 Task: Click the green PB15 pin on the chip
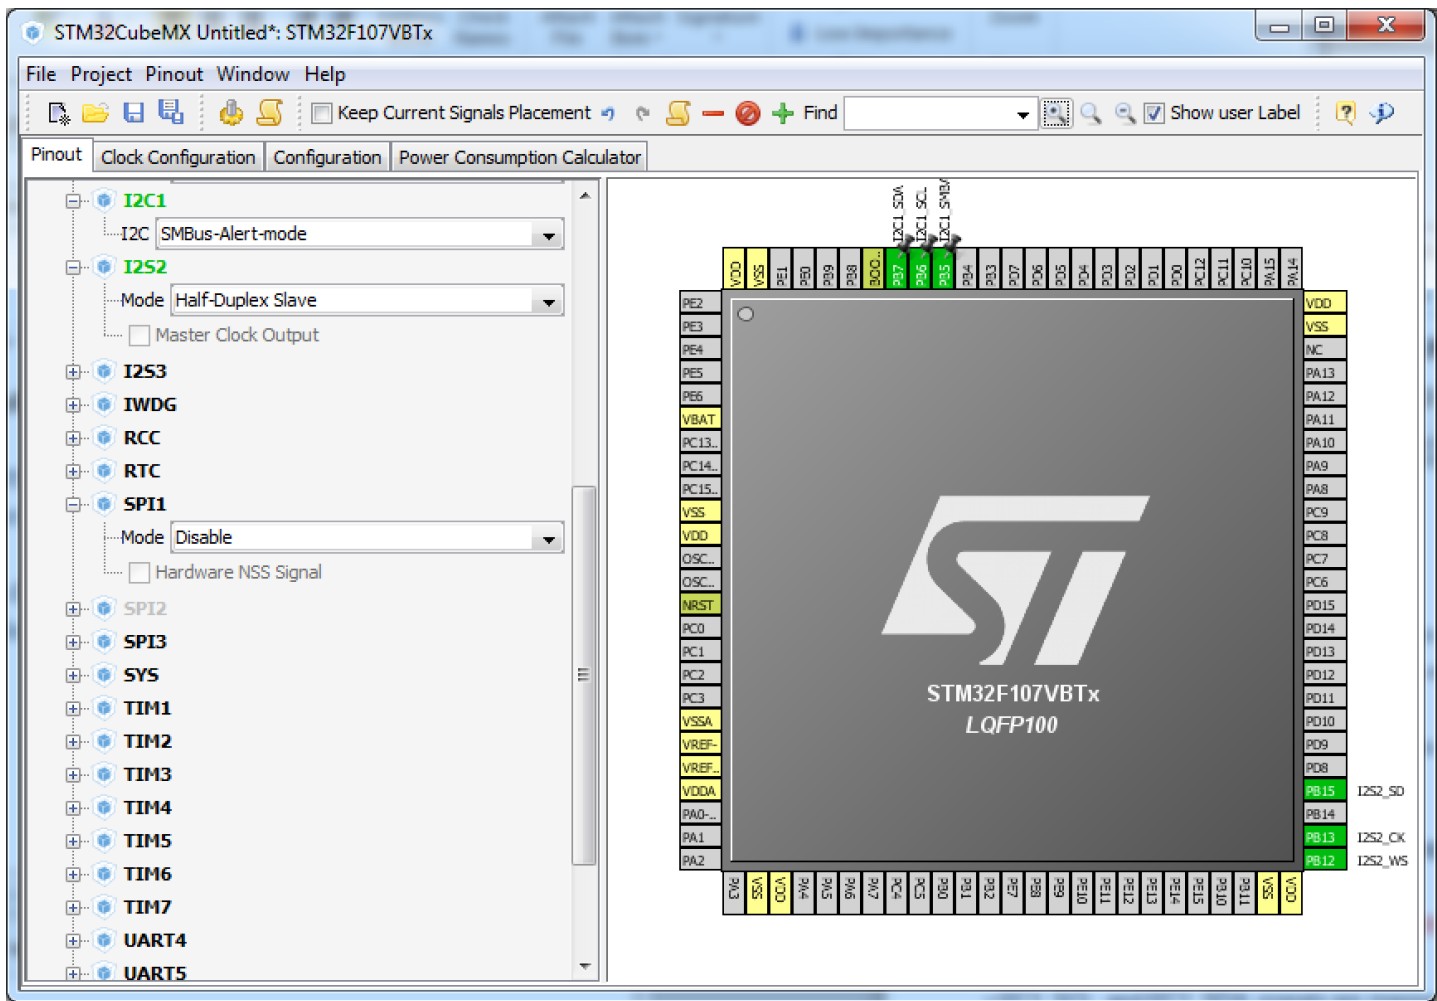tap(1324, 791)
